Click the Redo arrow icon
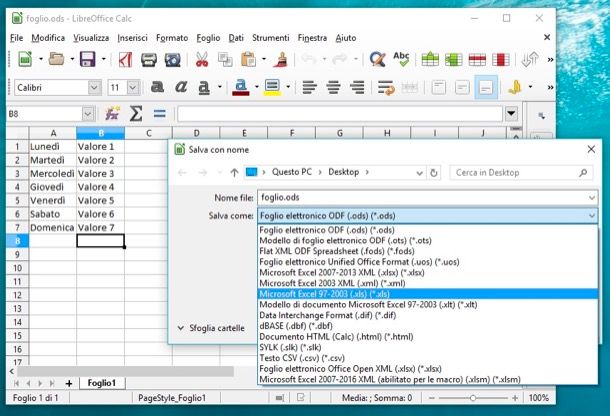 [x=340, y=60]
